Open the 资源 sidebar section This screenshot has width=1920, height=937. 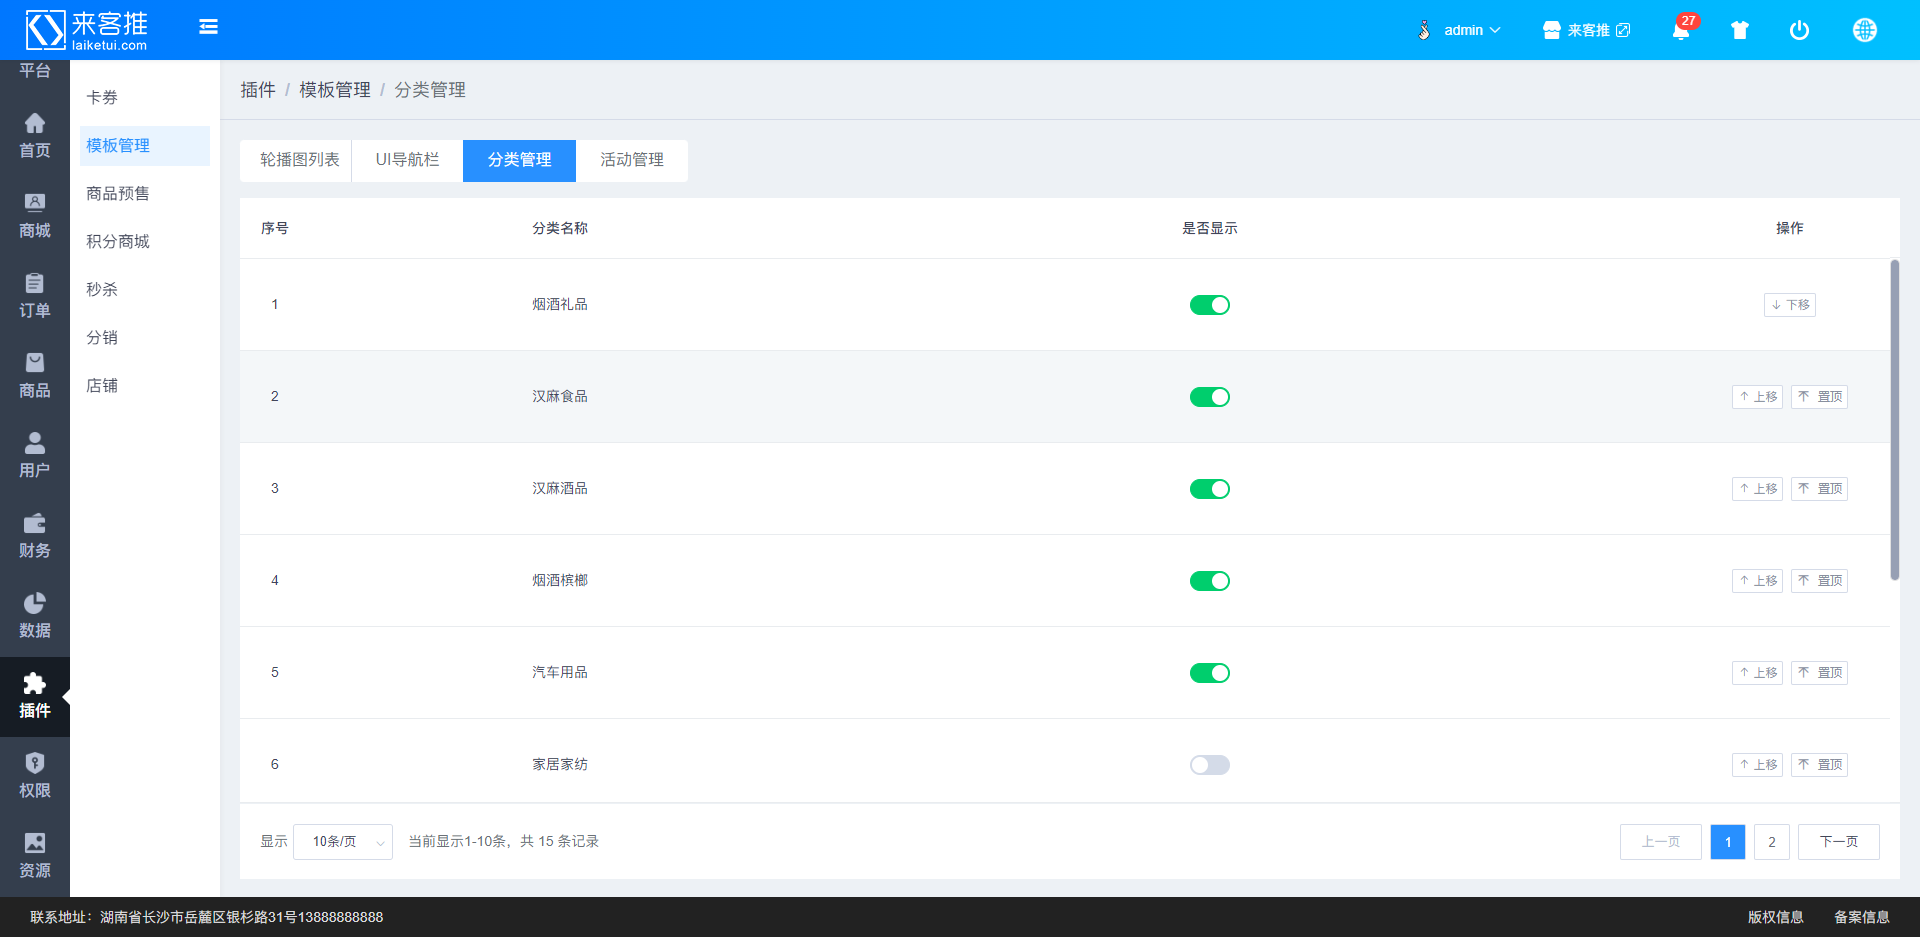click(35, 856)
